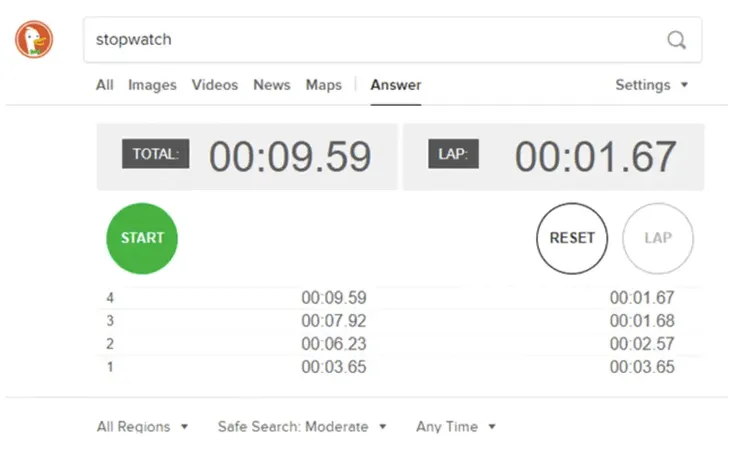Click the magnifying glass search icon
This screenshot has width=740, height=456.
coord(676,40)
